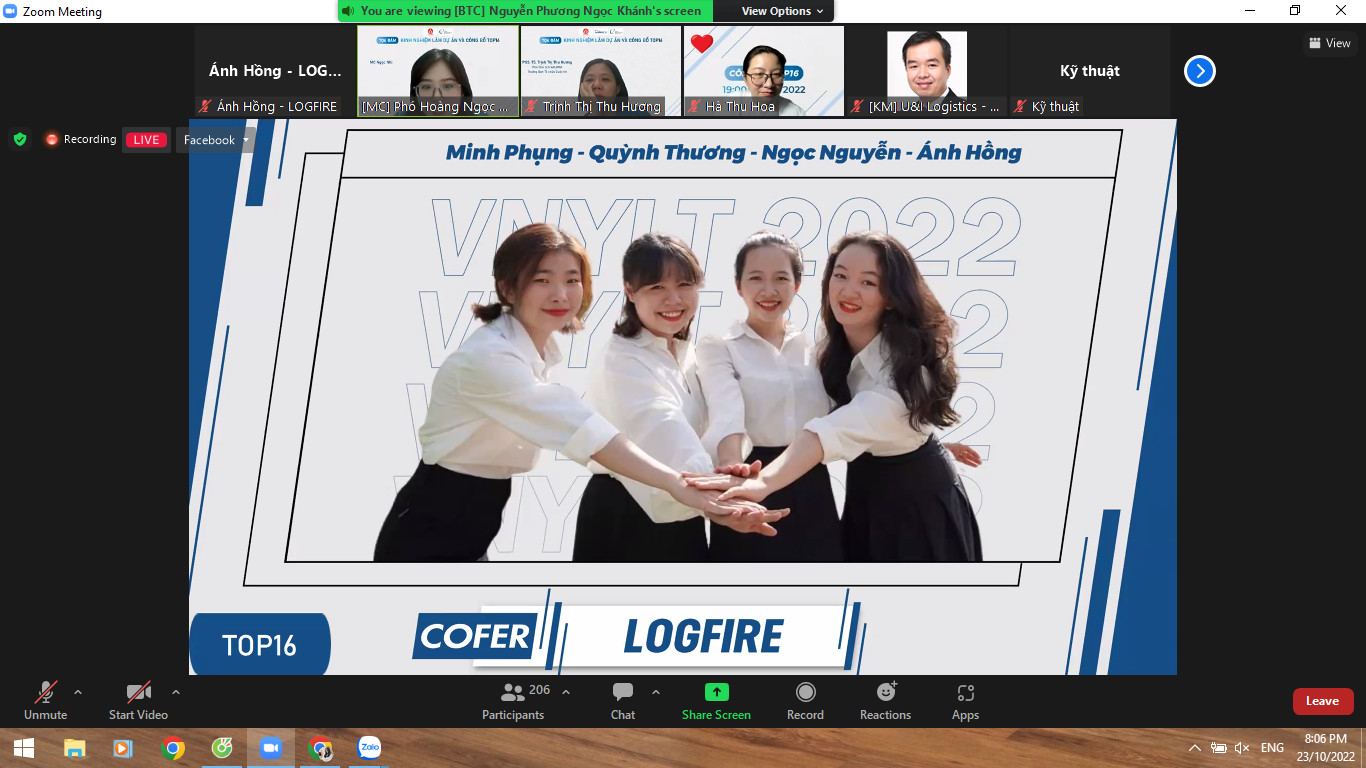Click the 'Zoom Meeting' window title
The height and width of the screenshot is (768, 1366).
(64, 12)
